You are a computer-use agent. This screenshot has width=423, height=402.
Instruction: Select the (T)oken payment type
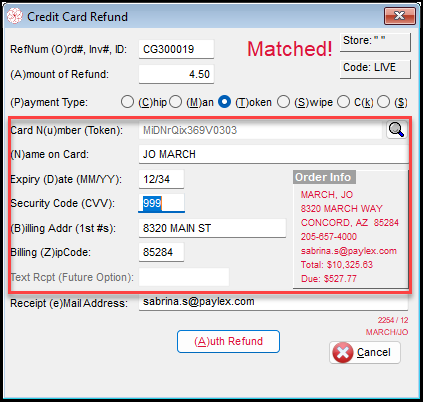point(224,102)
